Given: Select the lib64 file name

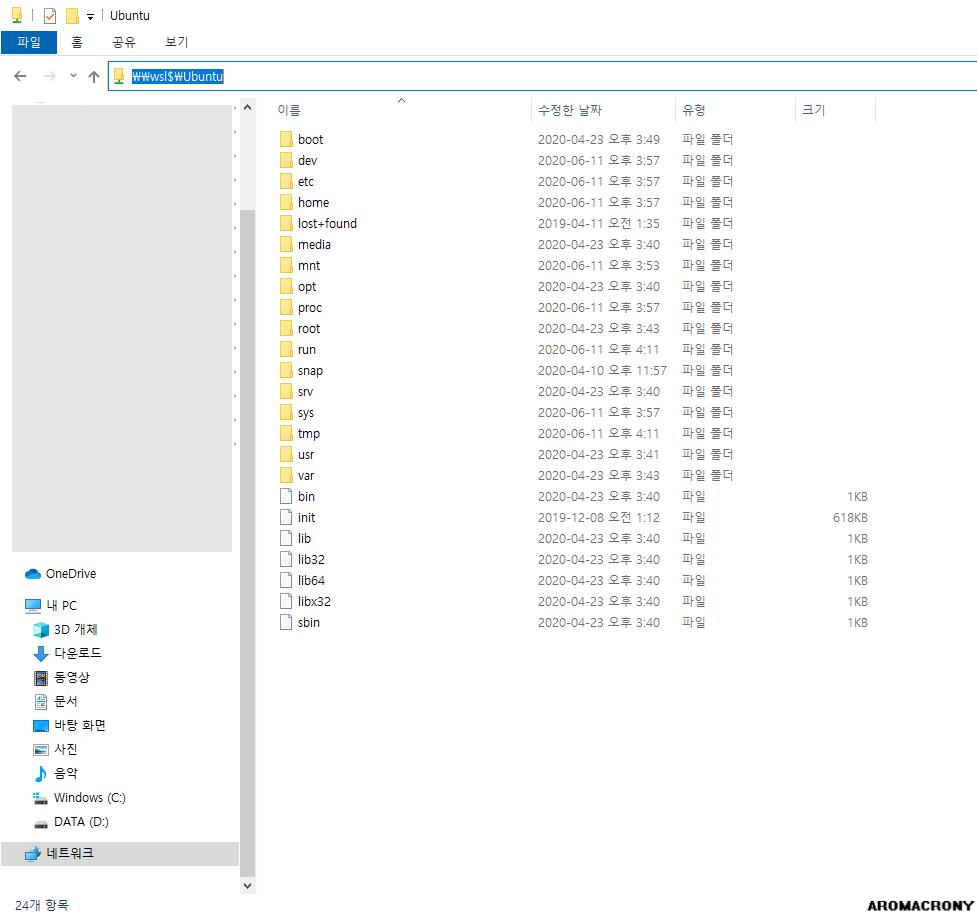Looking at the screenshot, I should 311,580.
